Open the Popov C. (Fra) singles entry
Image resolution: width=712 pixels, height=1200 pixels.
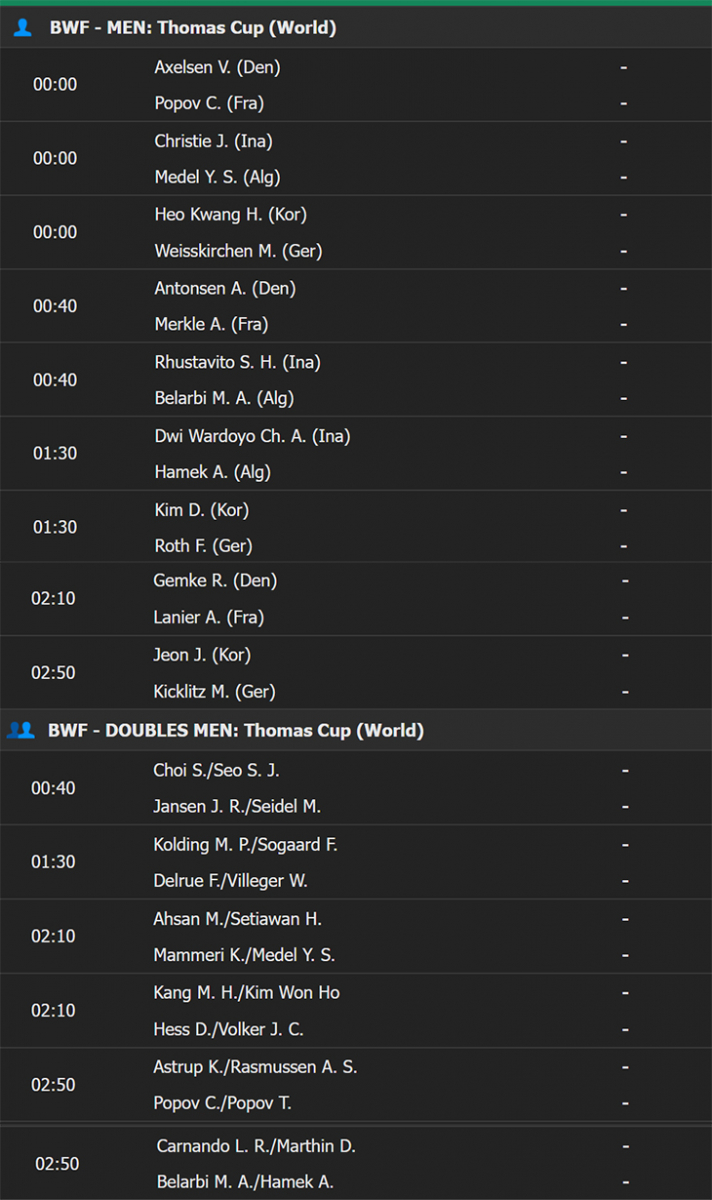209,103
